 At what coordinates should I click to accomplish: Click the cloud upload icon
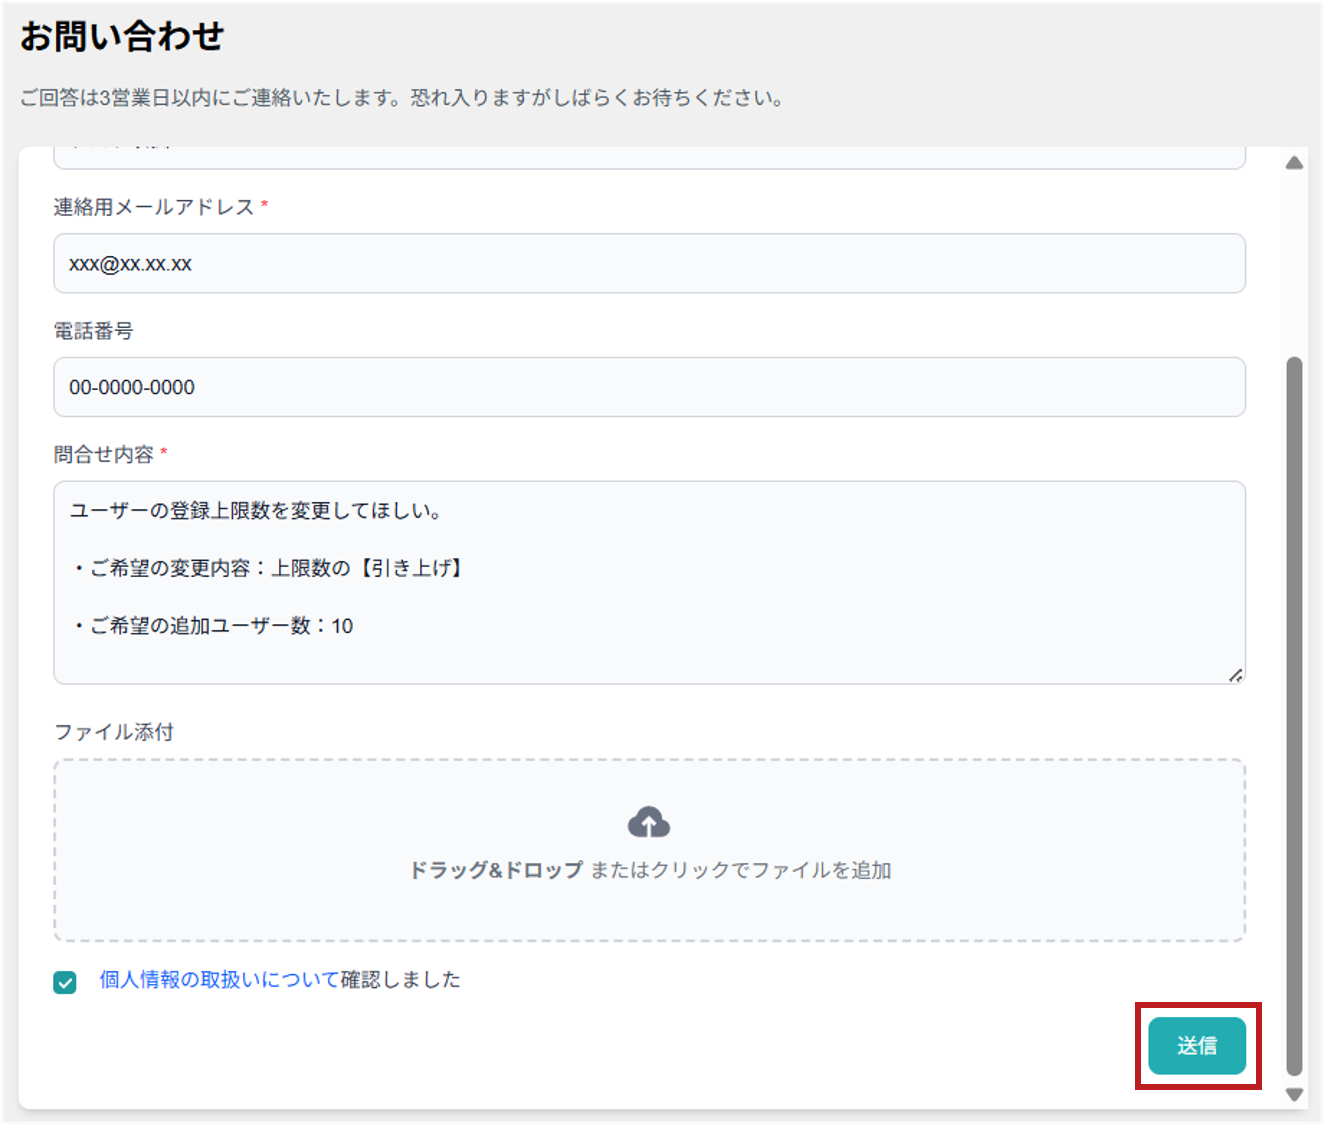pyautogui.click(x=649, y=822)
